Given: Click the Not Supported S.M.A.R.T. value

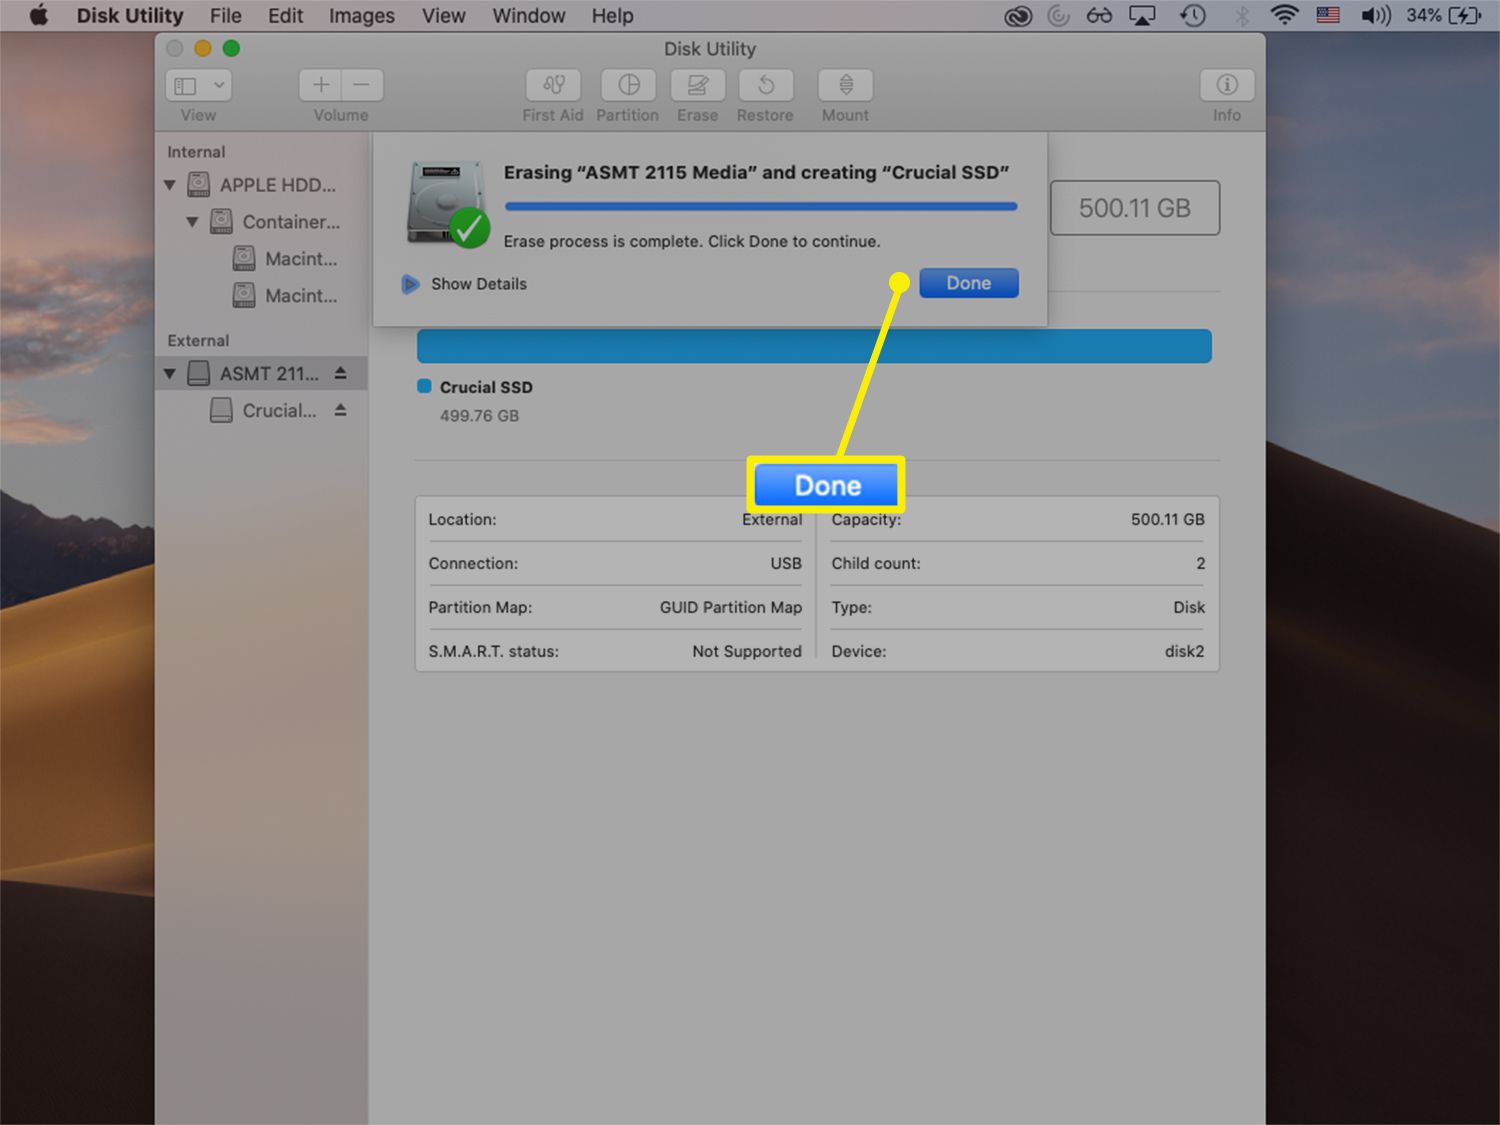Looking at the screenshot, I should [x=747, y=651].
